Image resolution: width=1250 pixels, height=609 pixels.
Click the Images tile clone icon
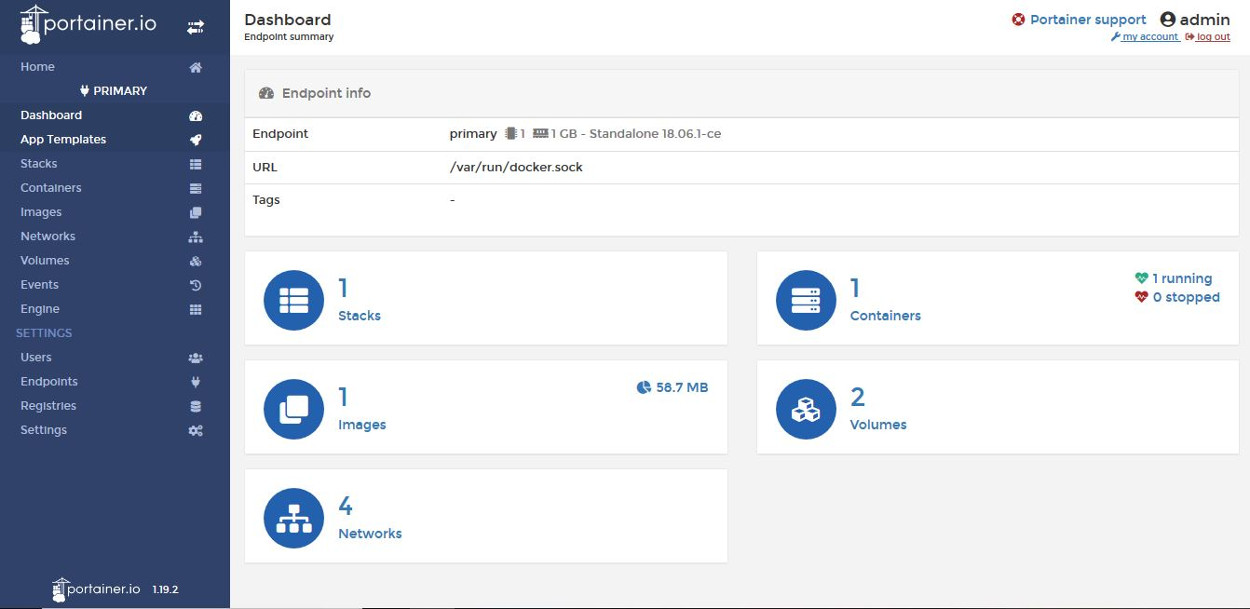[293, 409]
